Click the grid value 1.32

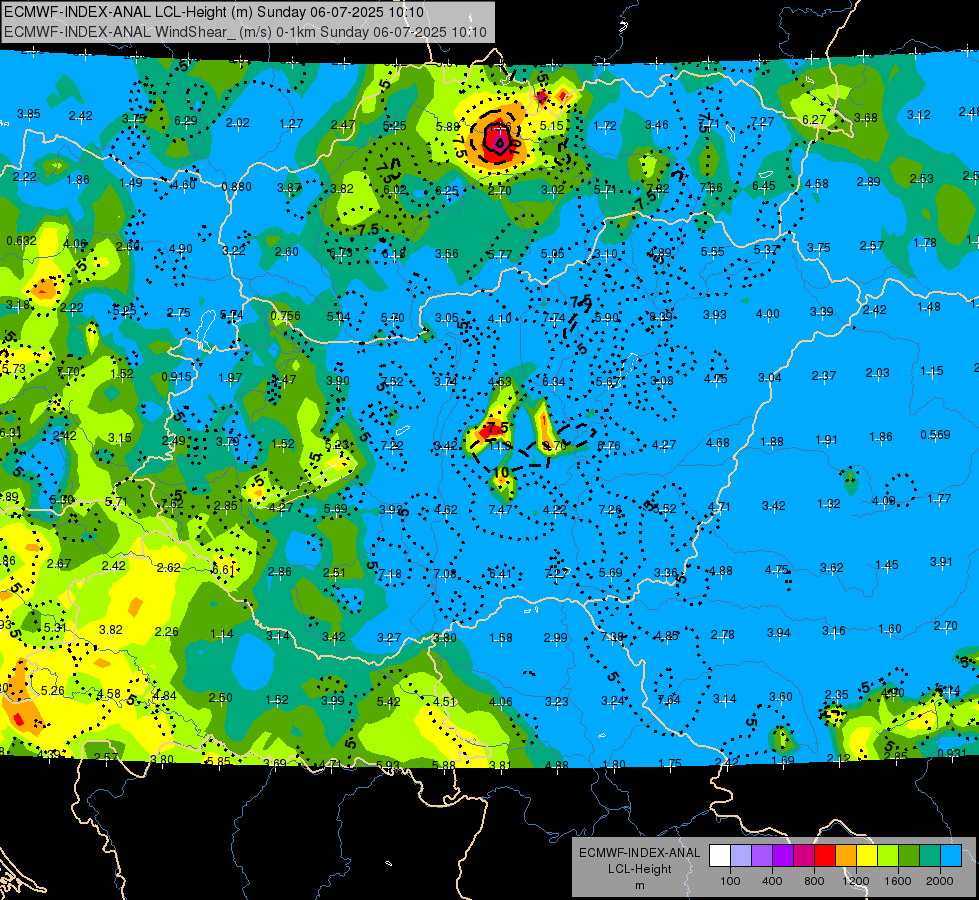coord(829,504)
